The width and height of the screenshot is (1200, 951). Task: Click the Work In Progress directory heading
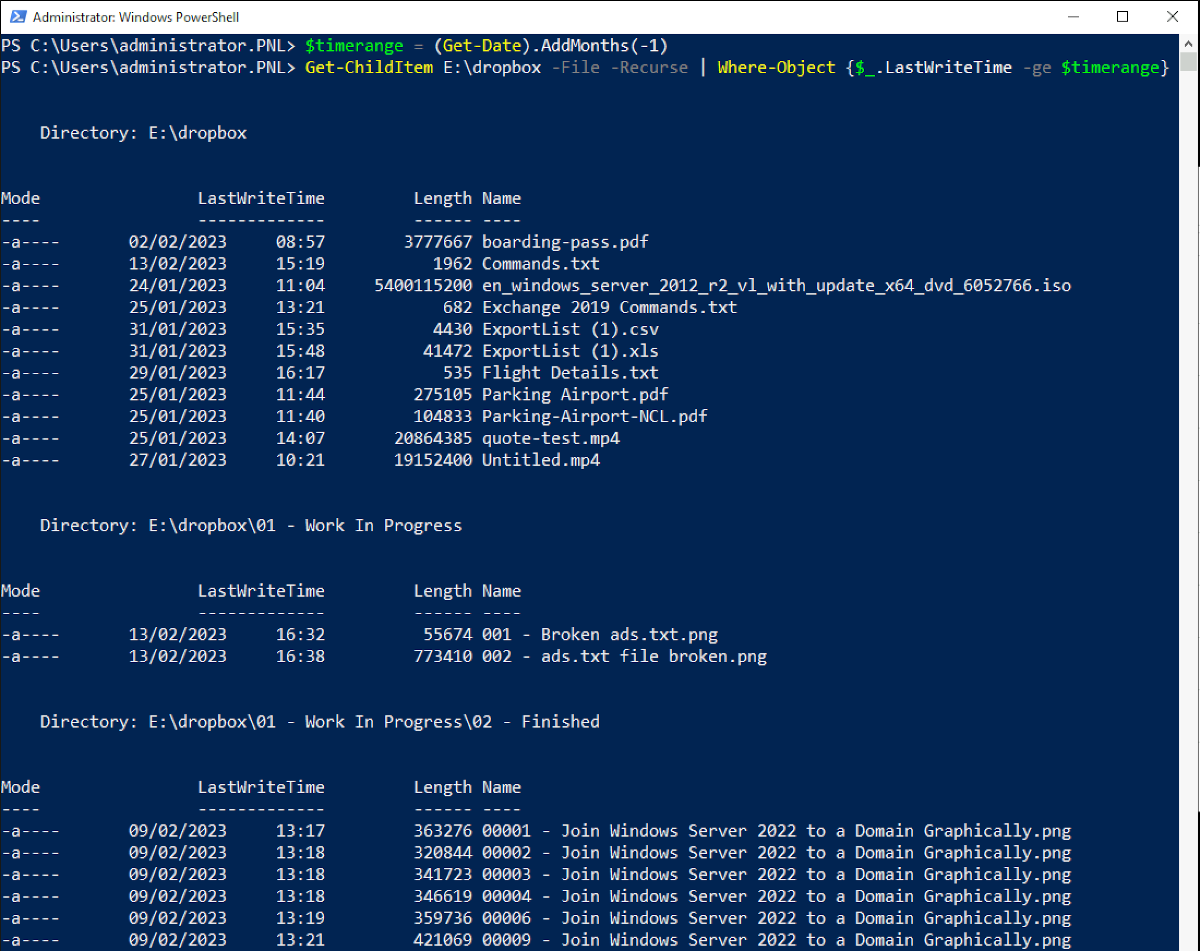pos(250,525)
